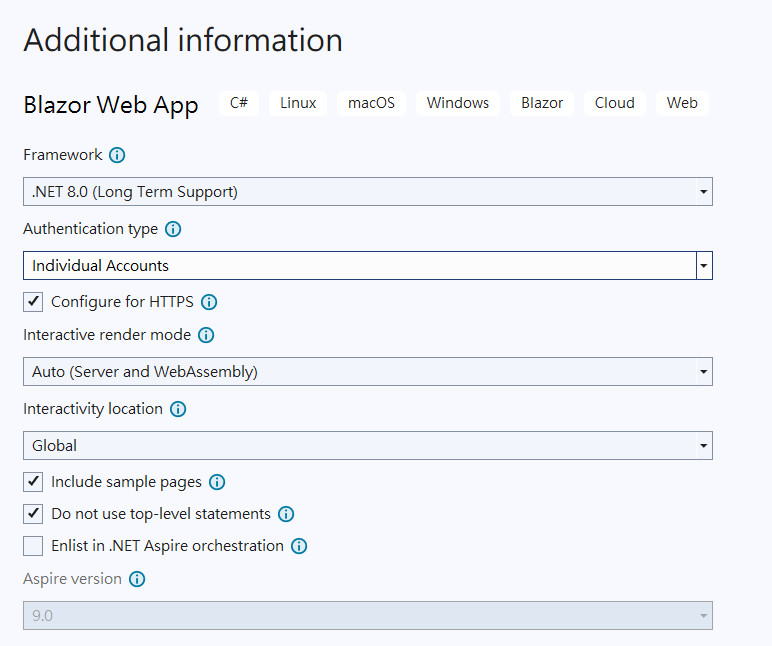Click the C# tag
This screenshot has height=646, width=772.
coord(239,103)
